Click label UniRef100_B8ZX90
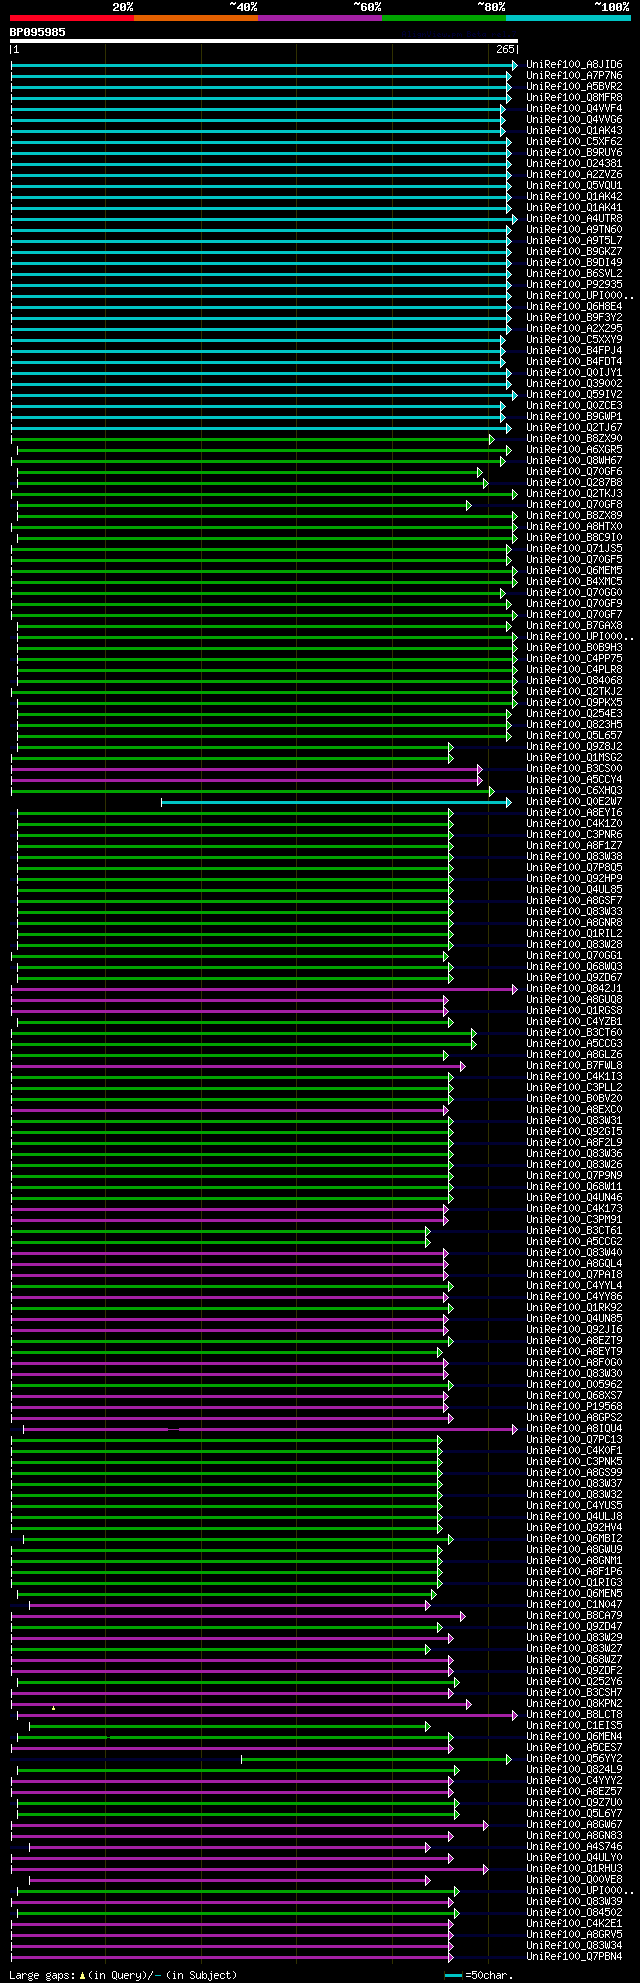Image resolution: width=640 pixels, height=1983 pixels. (x=574, y=439)
